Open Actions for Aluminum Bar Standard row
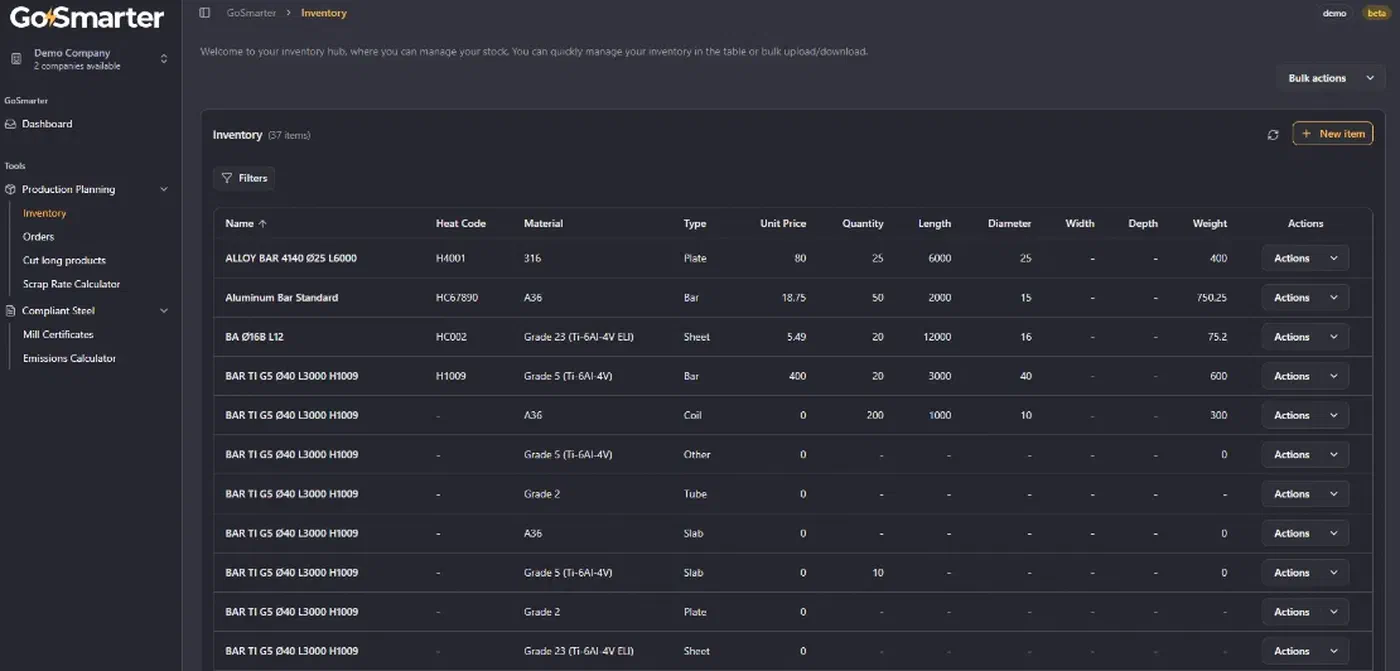Viewport: 1400px width, 671px height. pyautogui.click(x=1305, y=298)
